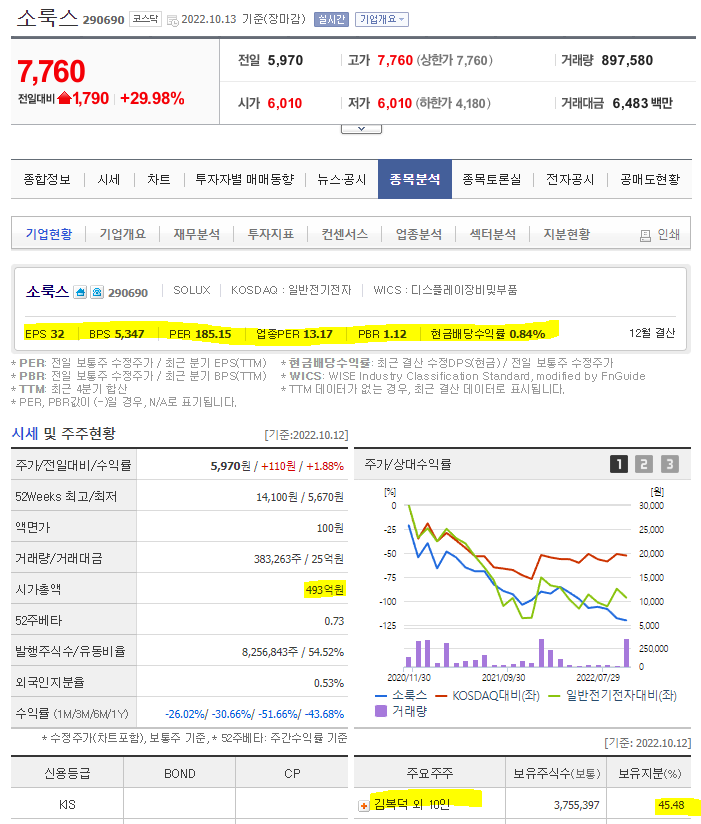Click the BOND column header

tap(180, 774)
